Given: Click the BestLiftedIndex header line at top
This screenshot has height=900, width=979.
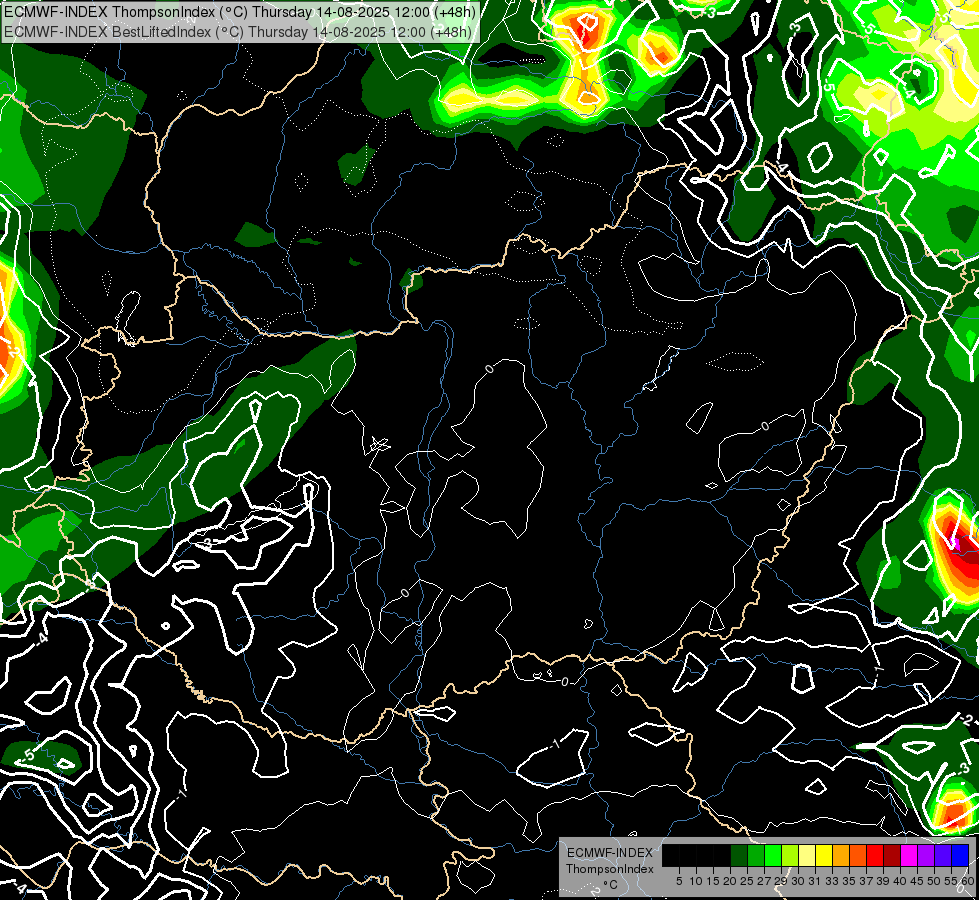Looking at the screenshot, I should (237, 32).
